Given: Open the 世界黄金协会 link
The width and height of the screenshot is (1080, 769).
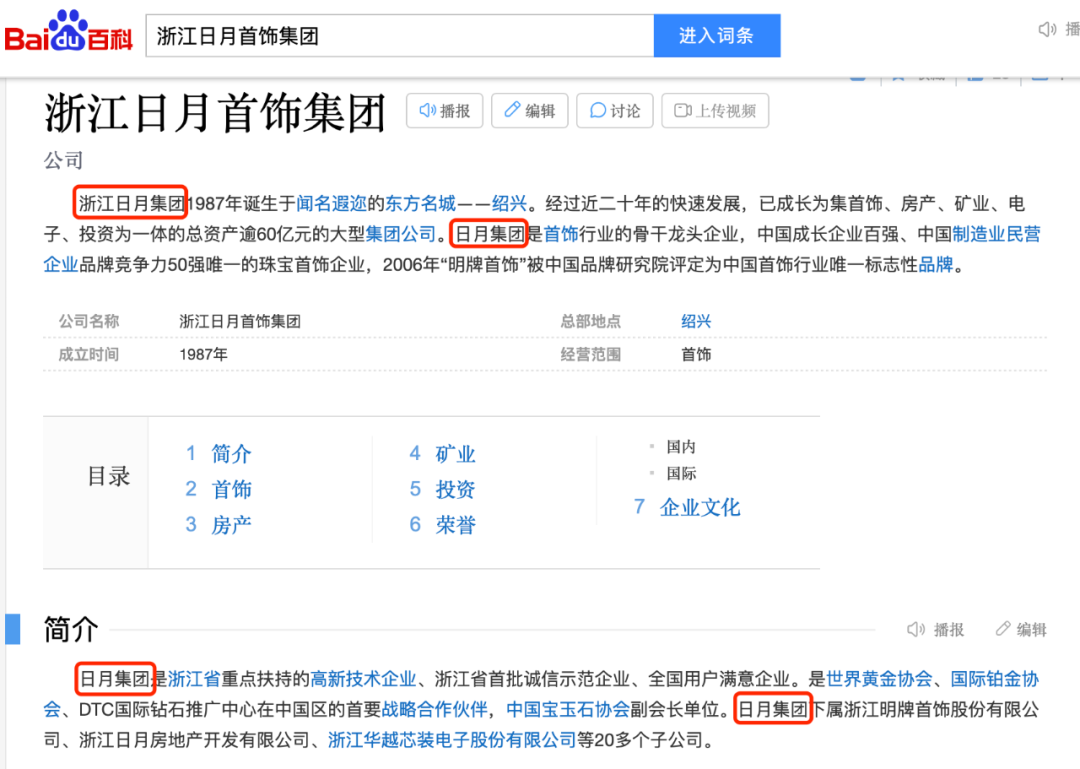Looking at the screenshot, I should 879,679.
